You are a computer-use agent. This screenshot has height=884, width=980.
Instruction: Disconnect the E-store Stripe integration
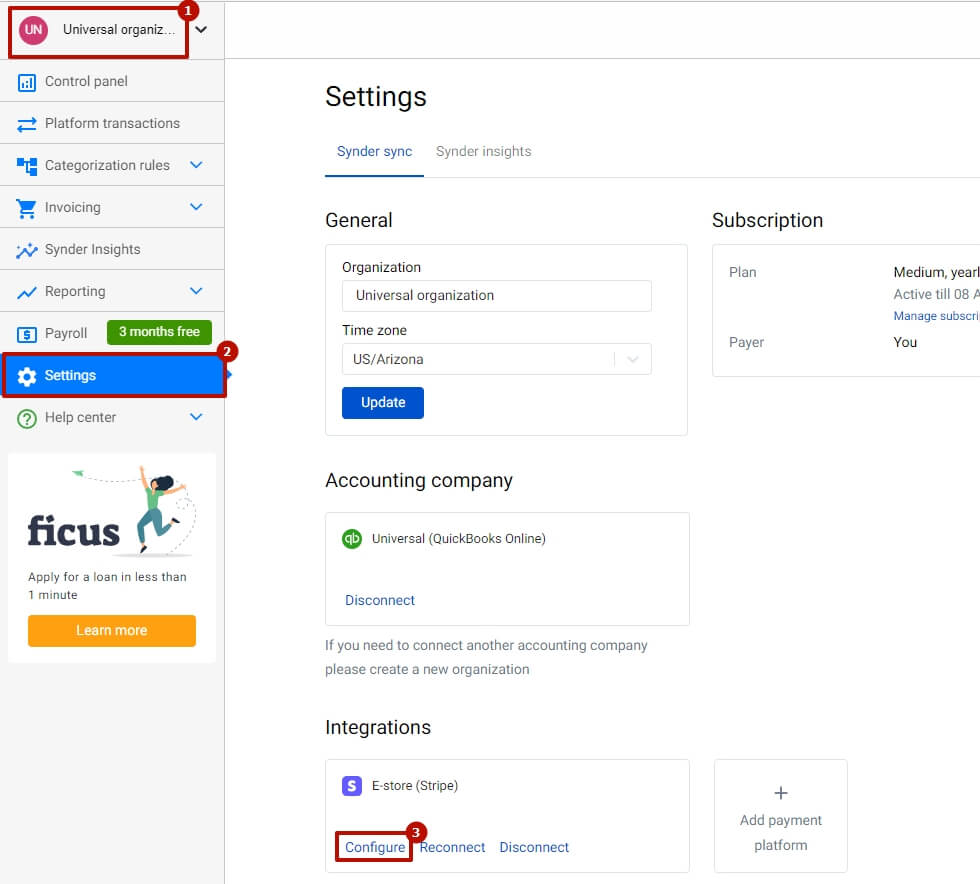pyautogui.click(x=534, y=847)
